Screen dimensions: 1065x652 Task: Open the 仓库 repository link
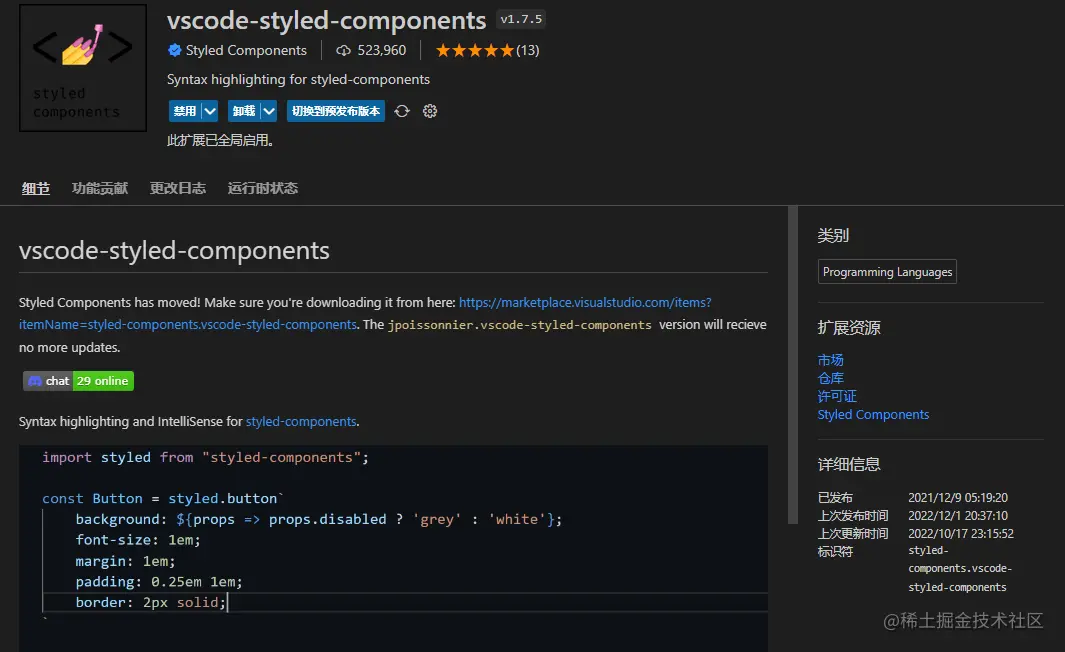830,378
